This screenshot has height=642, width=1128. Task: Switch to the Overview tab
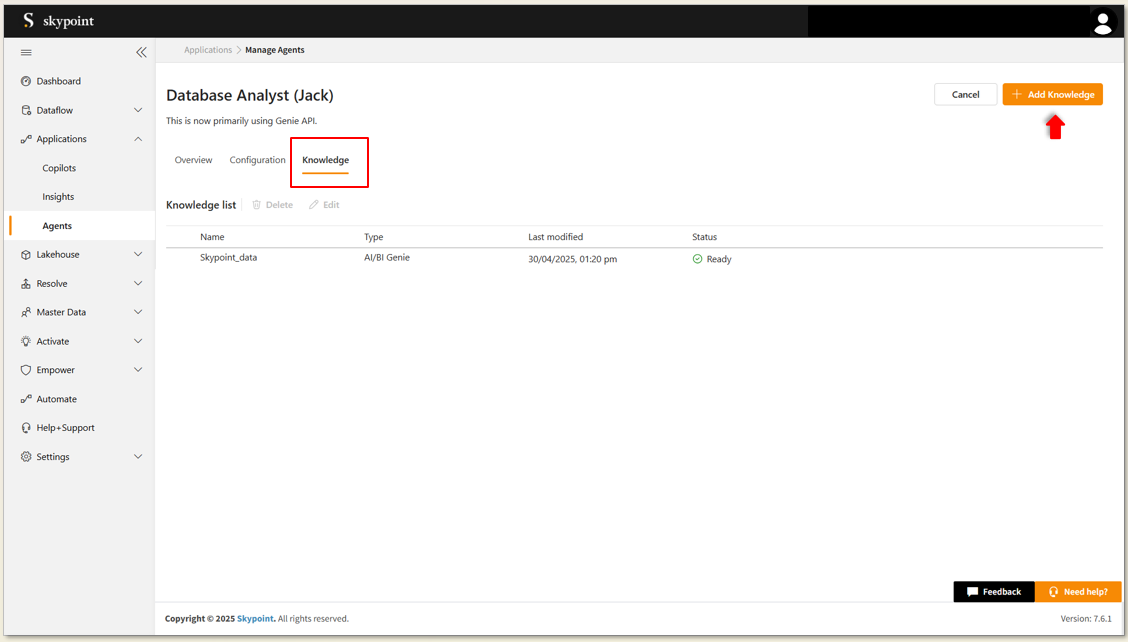coord(193,160)
